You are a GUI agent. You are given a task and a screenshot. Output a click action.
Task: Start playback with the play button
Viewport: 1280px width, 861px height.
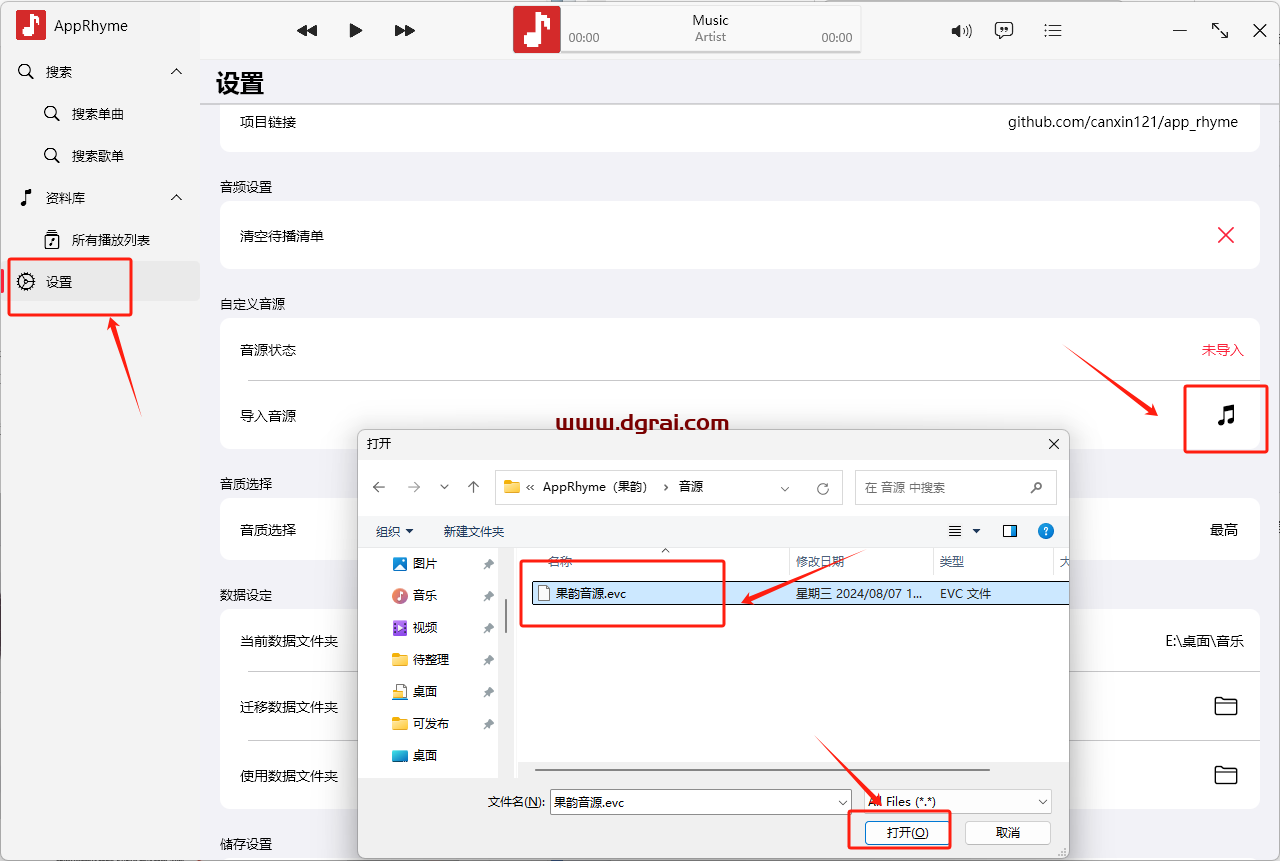coord(355,30)
